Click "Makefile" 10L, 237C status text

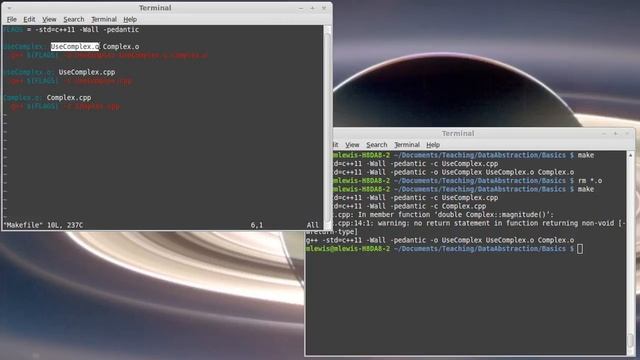click(43, 225)
